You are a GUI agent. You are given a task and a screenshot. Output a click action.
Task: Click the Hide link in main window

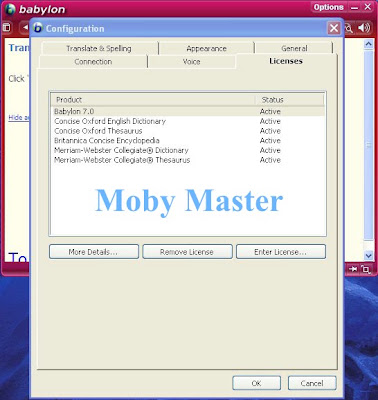pyautogui.click(x=19, y=117)
